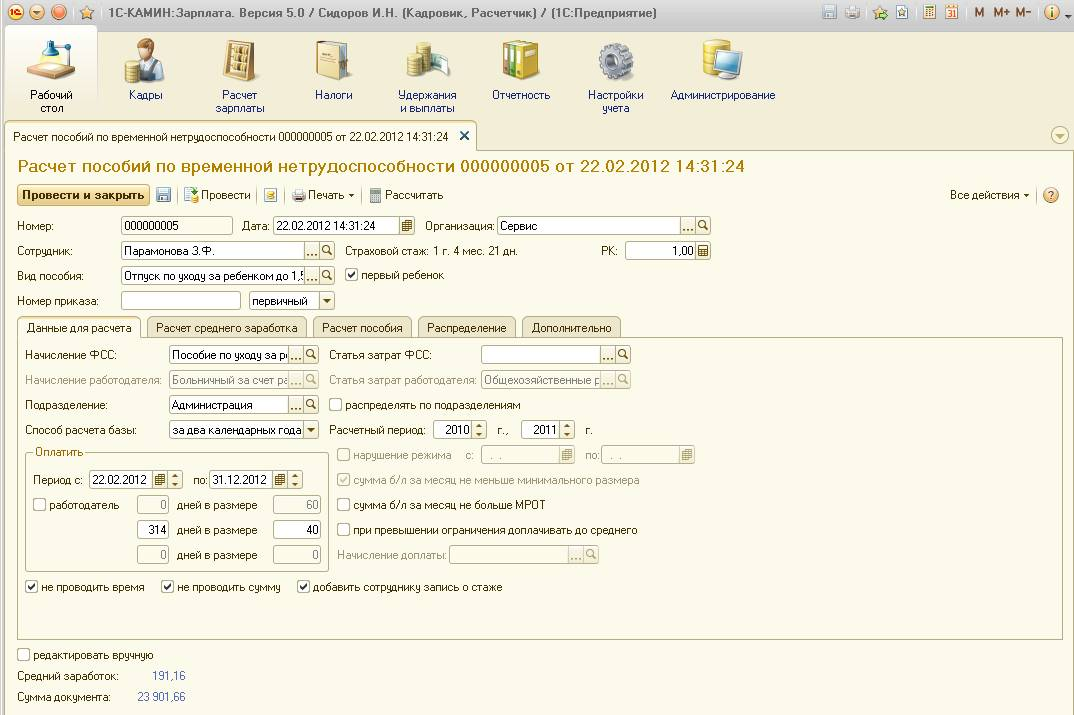
Task: Open calendar for period по date
Action: (x=279, y=479)
